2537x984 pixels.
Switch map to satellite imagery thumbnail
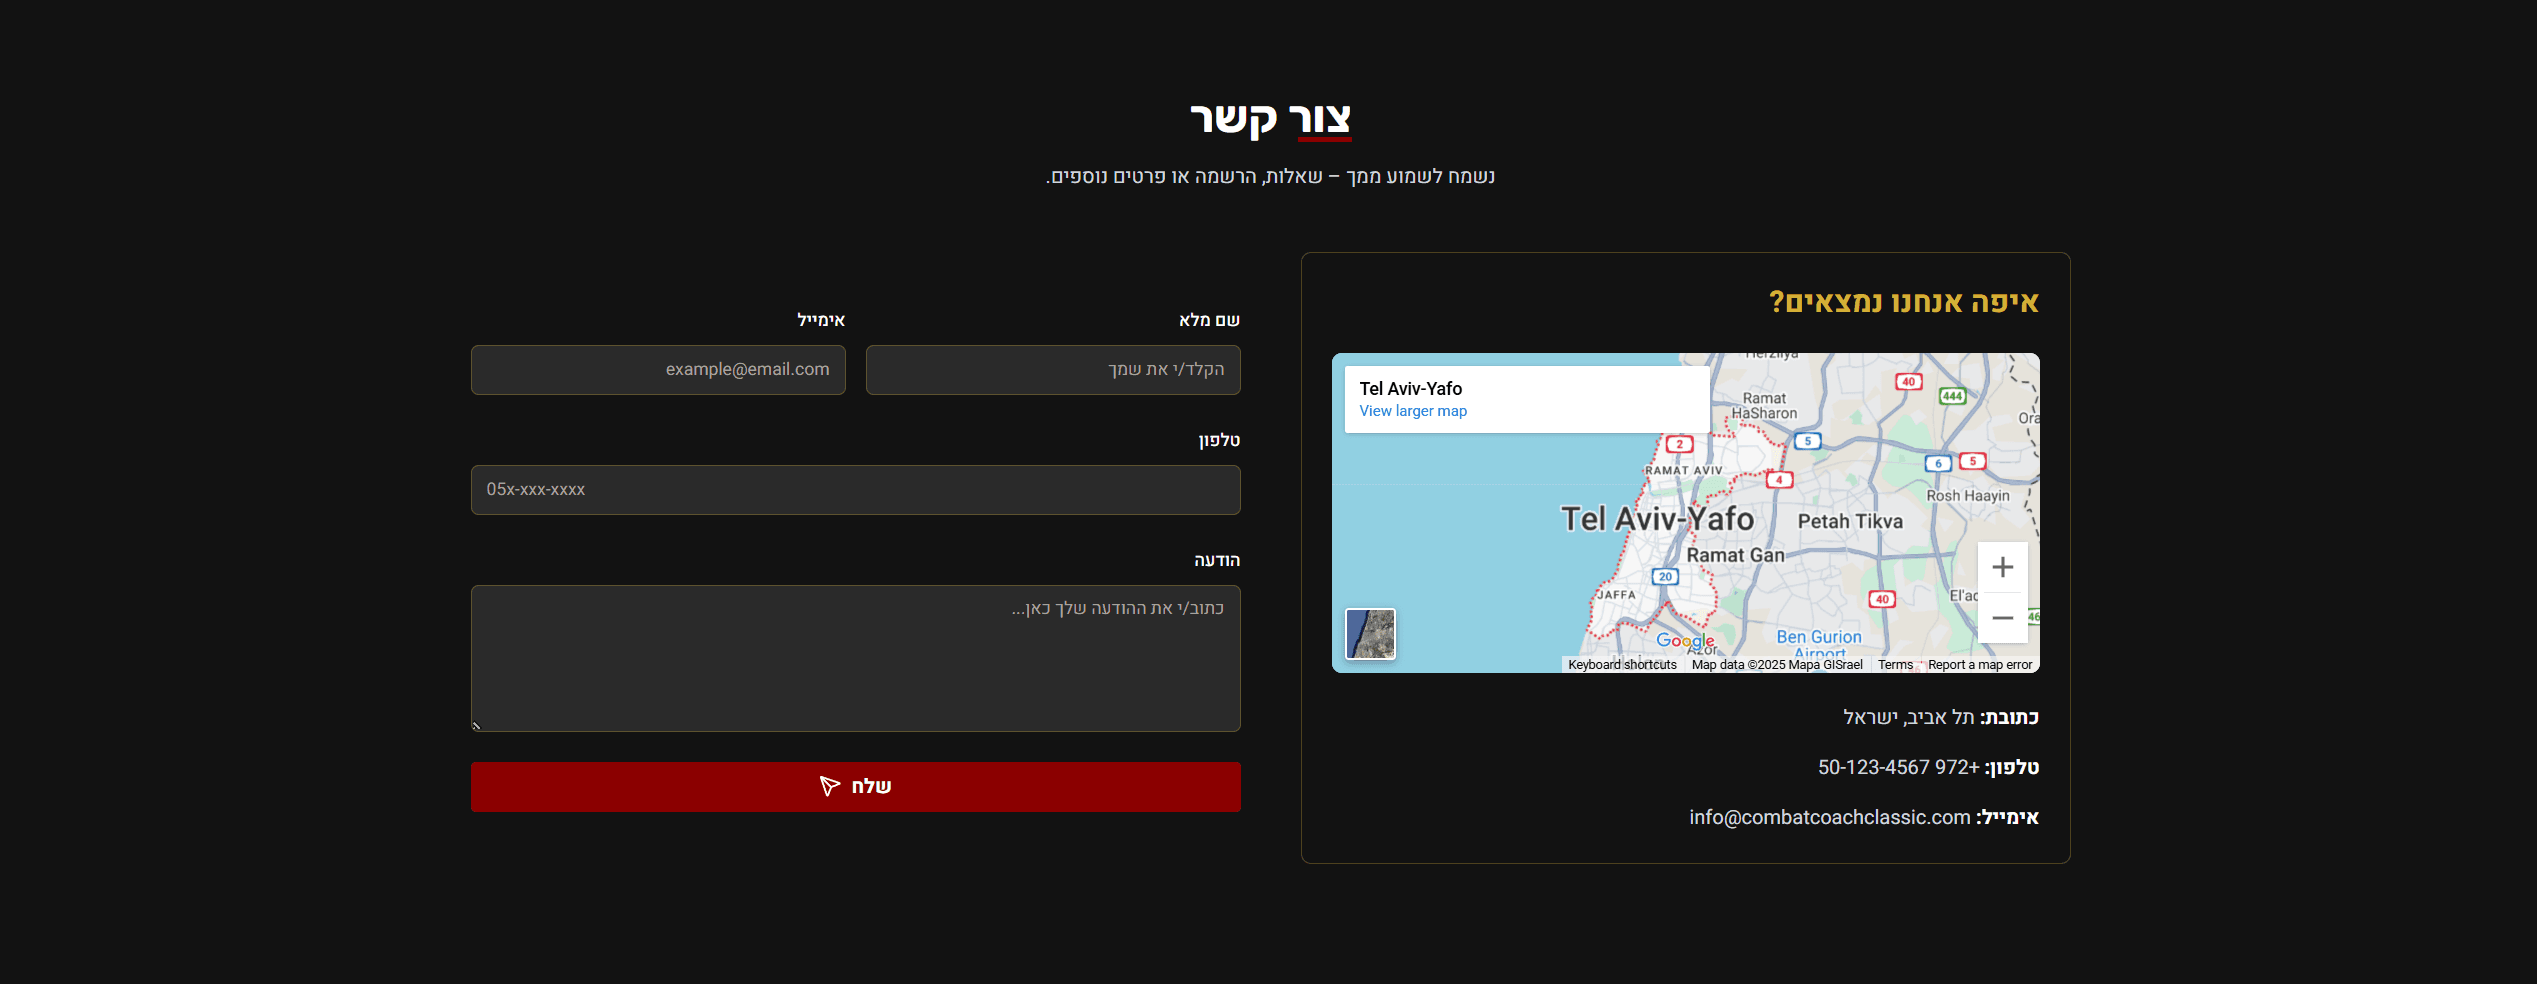tap(1370, 634)
